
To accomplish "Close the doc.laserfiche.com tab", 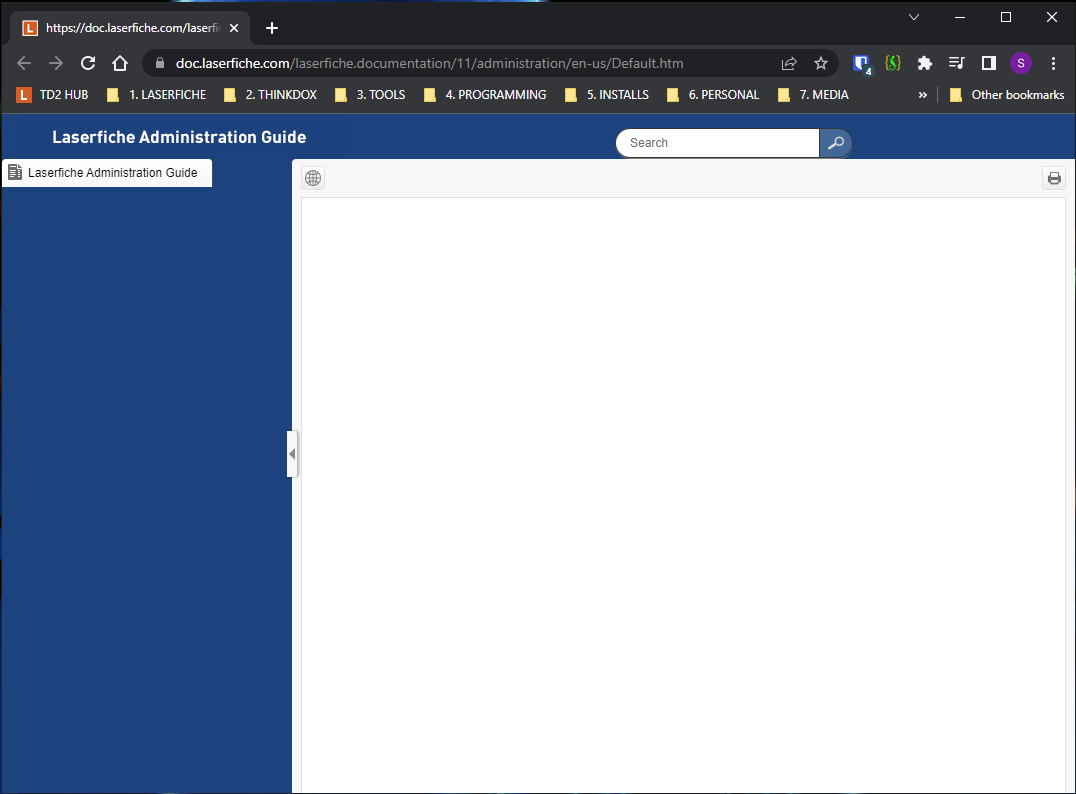I will 234,28.
